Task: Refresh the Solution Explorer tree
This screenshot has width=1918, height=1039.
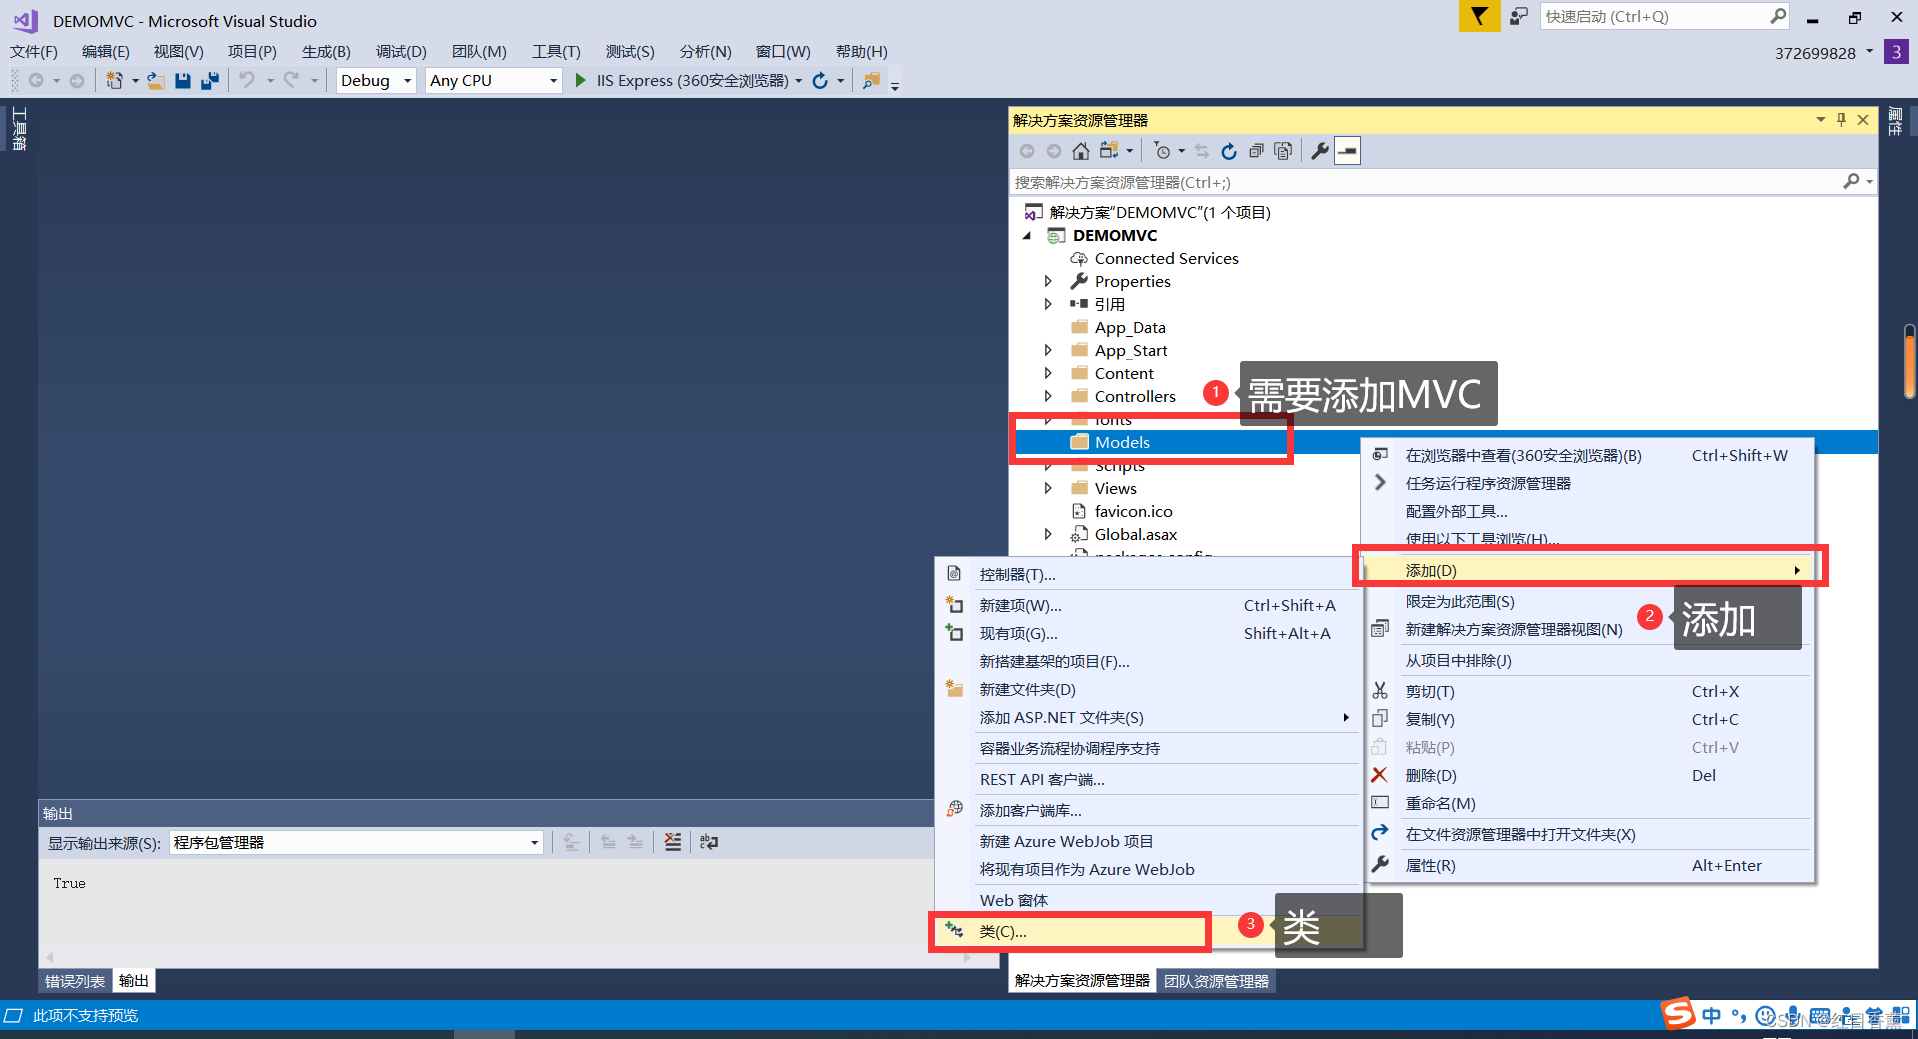Action: (x=1229, y=151)
